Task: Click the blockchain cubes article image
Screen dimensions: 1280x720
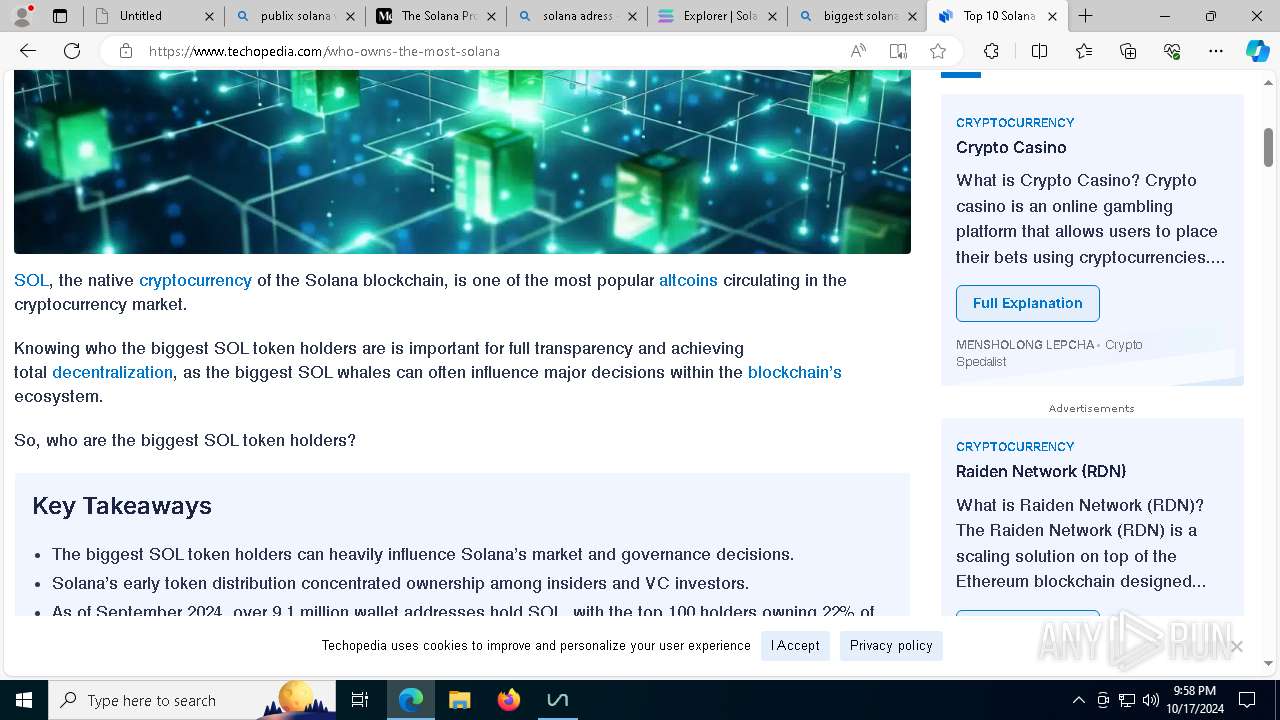Action: [x=462, y=161]
